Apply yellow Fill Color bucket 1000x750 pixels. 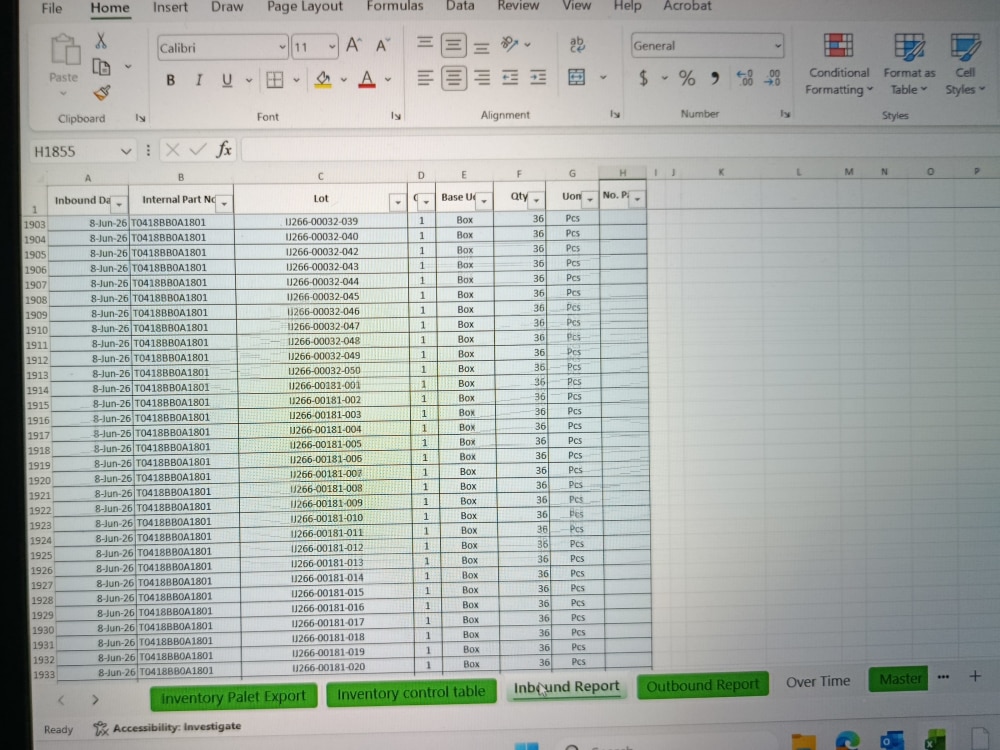(x=323, y=80)
